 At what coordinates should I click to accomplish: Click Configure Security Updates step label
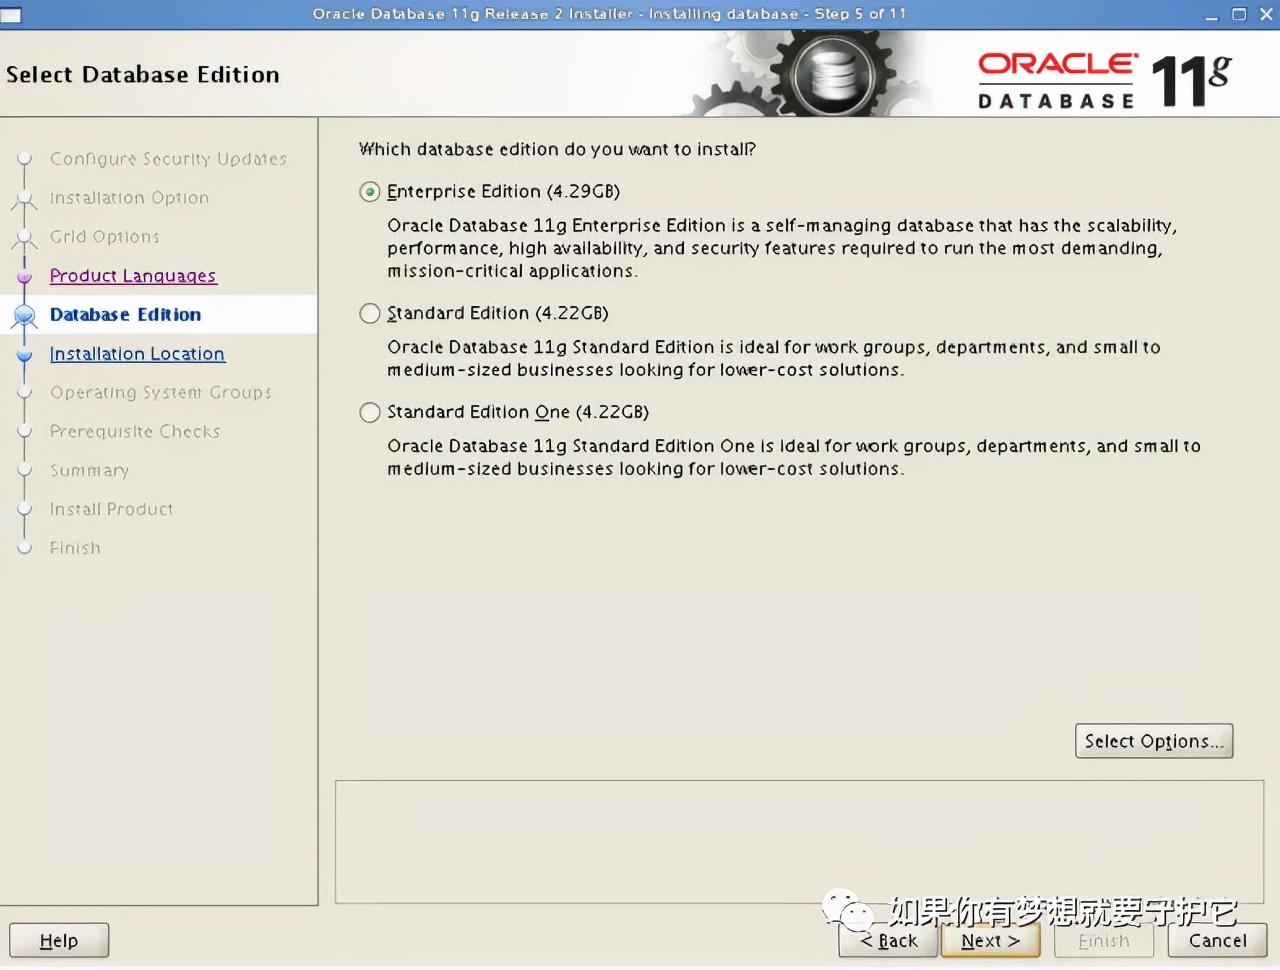[168, 159]
